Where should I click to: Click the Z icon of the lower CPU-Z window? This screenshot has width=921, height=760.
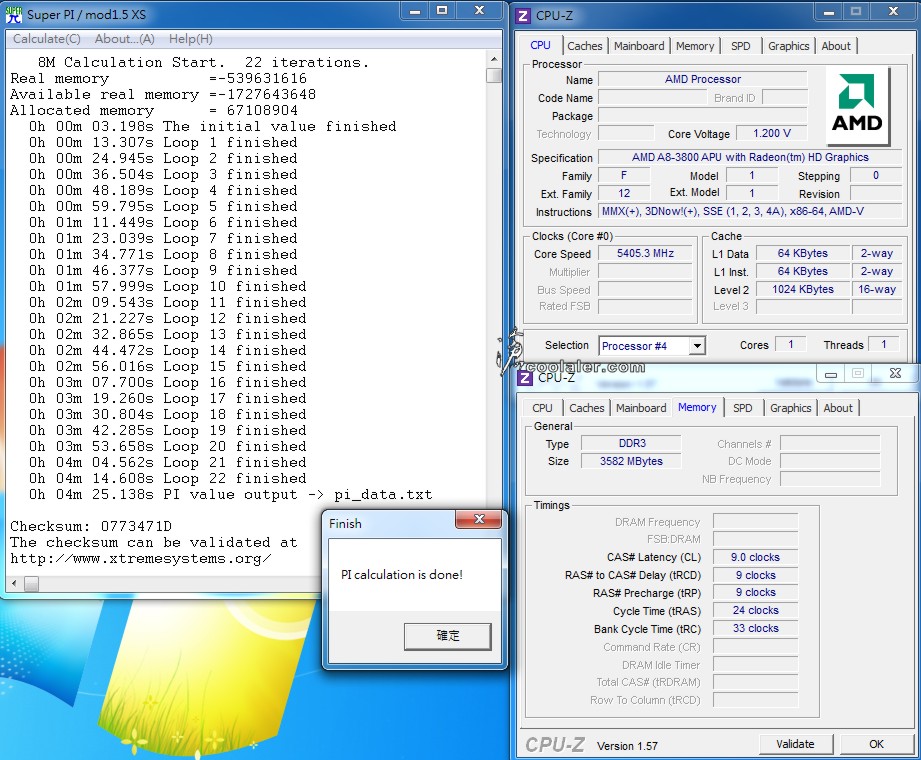coord(525,378)
